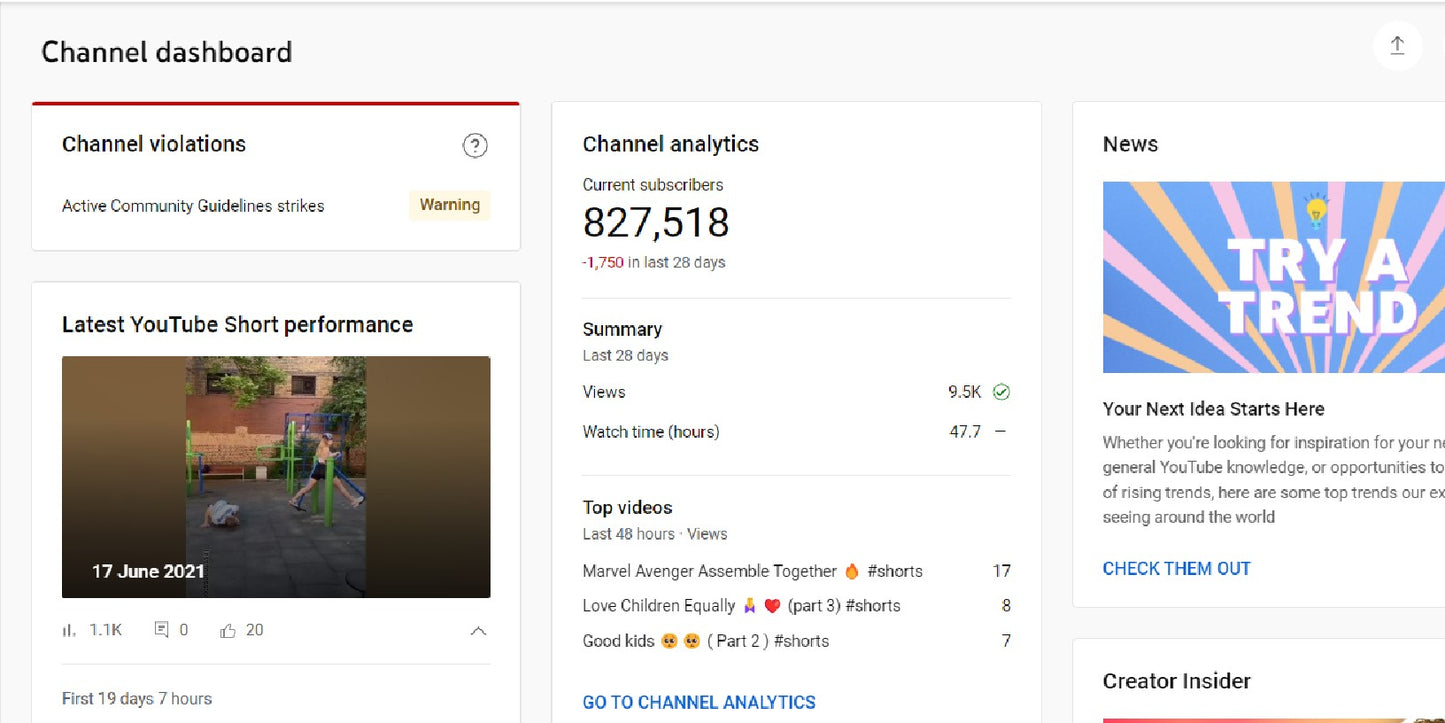
Task: Click the Warning violations badge
Action: click(449, 205)
